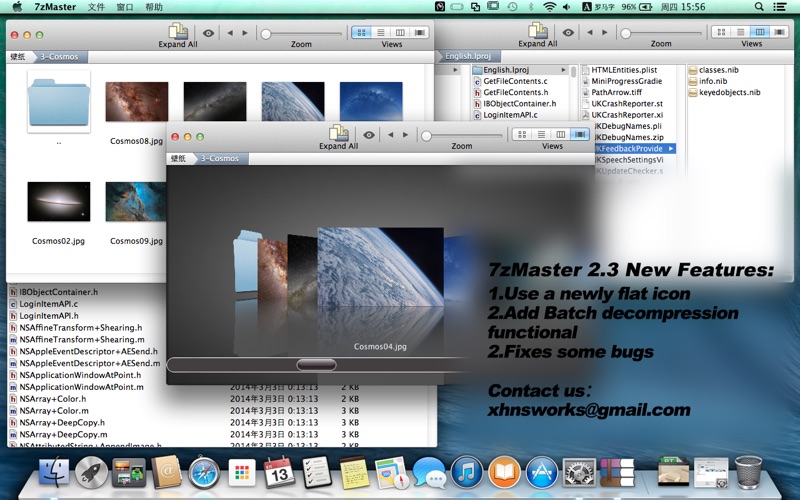
Task: Select the Cosmos08.jpg thumbnail
Action: pyautogui.click(x=137, y=102)
